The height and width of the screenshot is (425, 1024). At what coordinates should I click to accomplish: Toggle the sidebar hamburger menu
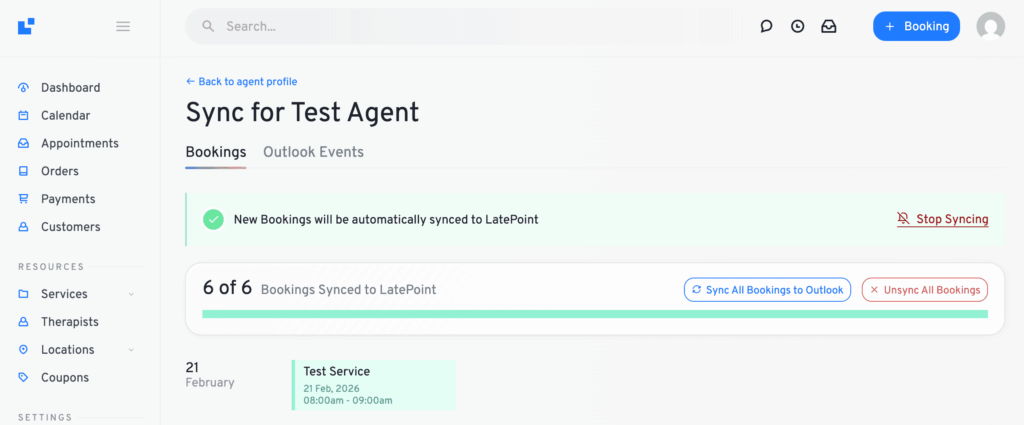pyautogui.click(x=123, y=26)
